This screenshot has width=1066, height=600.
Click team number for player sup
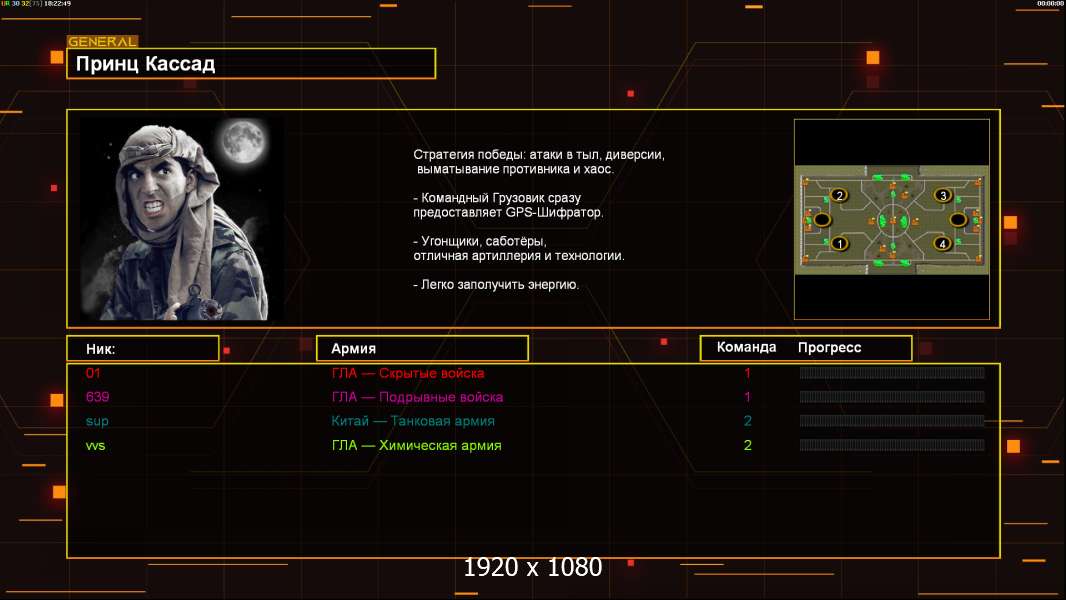point(747,421)
